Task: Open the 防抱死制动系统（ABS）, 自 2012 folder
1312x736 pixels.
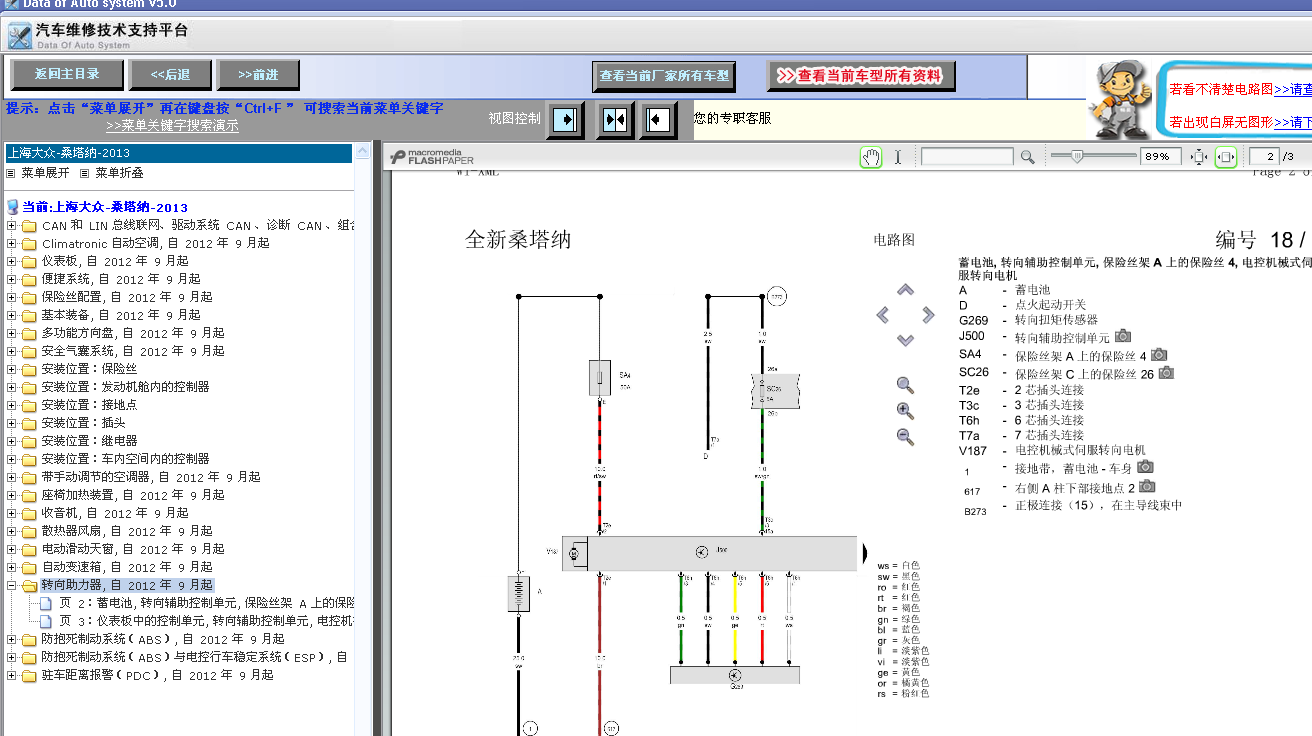Action: coord(162,639)
